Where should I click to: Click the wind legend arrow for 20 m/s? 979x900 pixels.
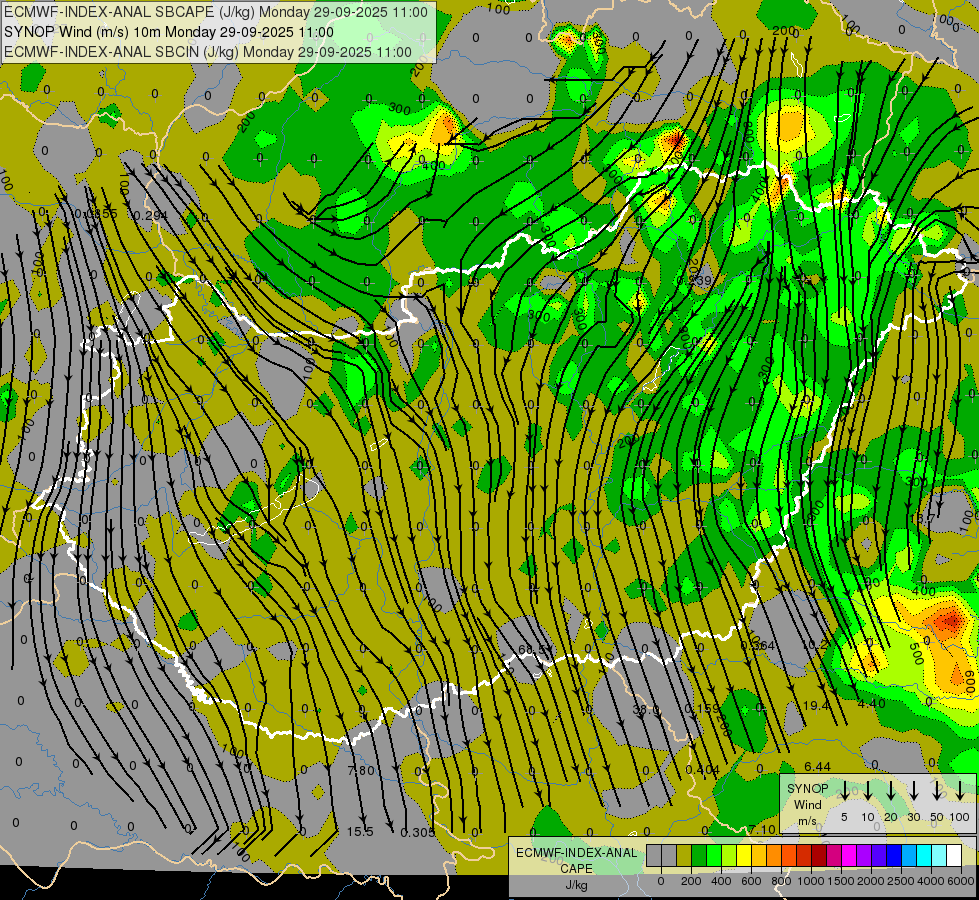coord(891,791)
